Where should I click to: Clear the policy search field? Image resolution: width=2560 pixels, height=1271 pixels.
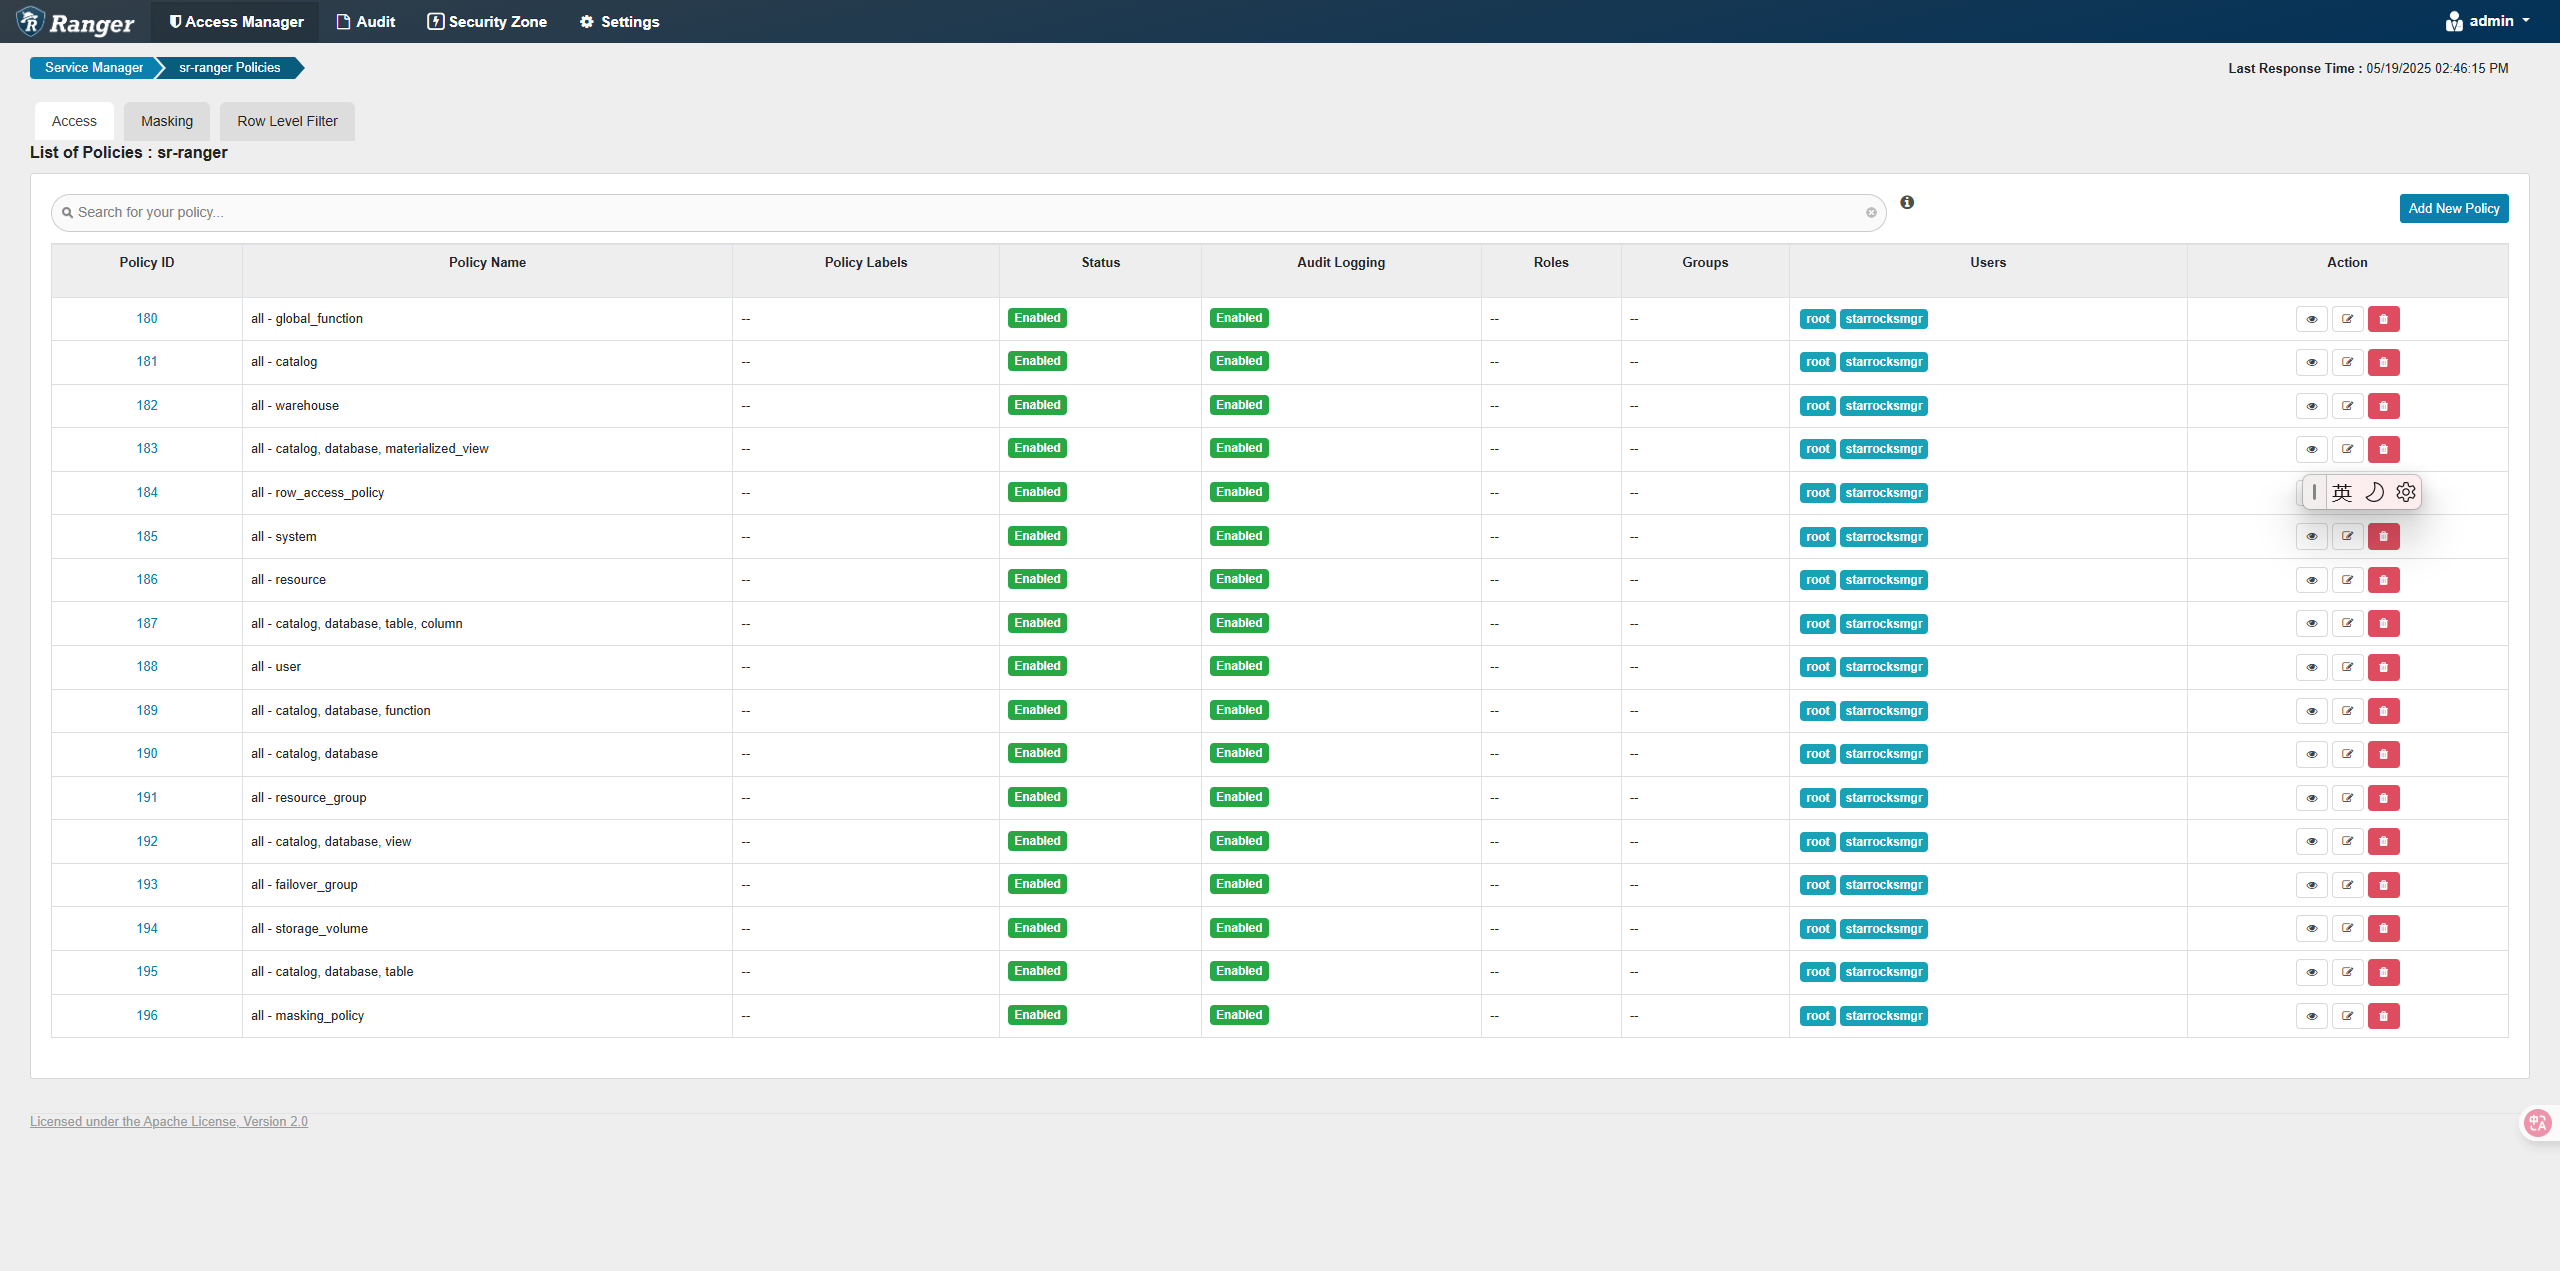(1871, 213)
